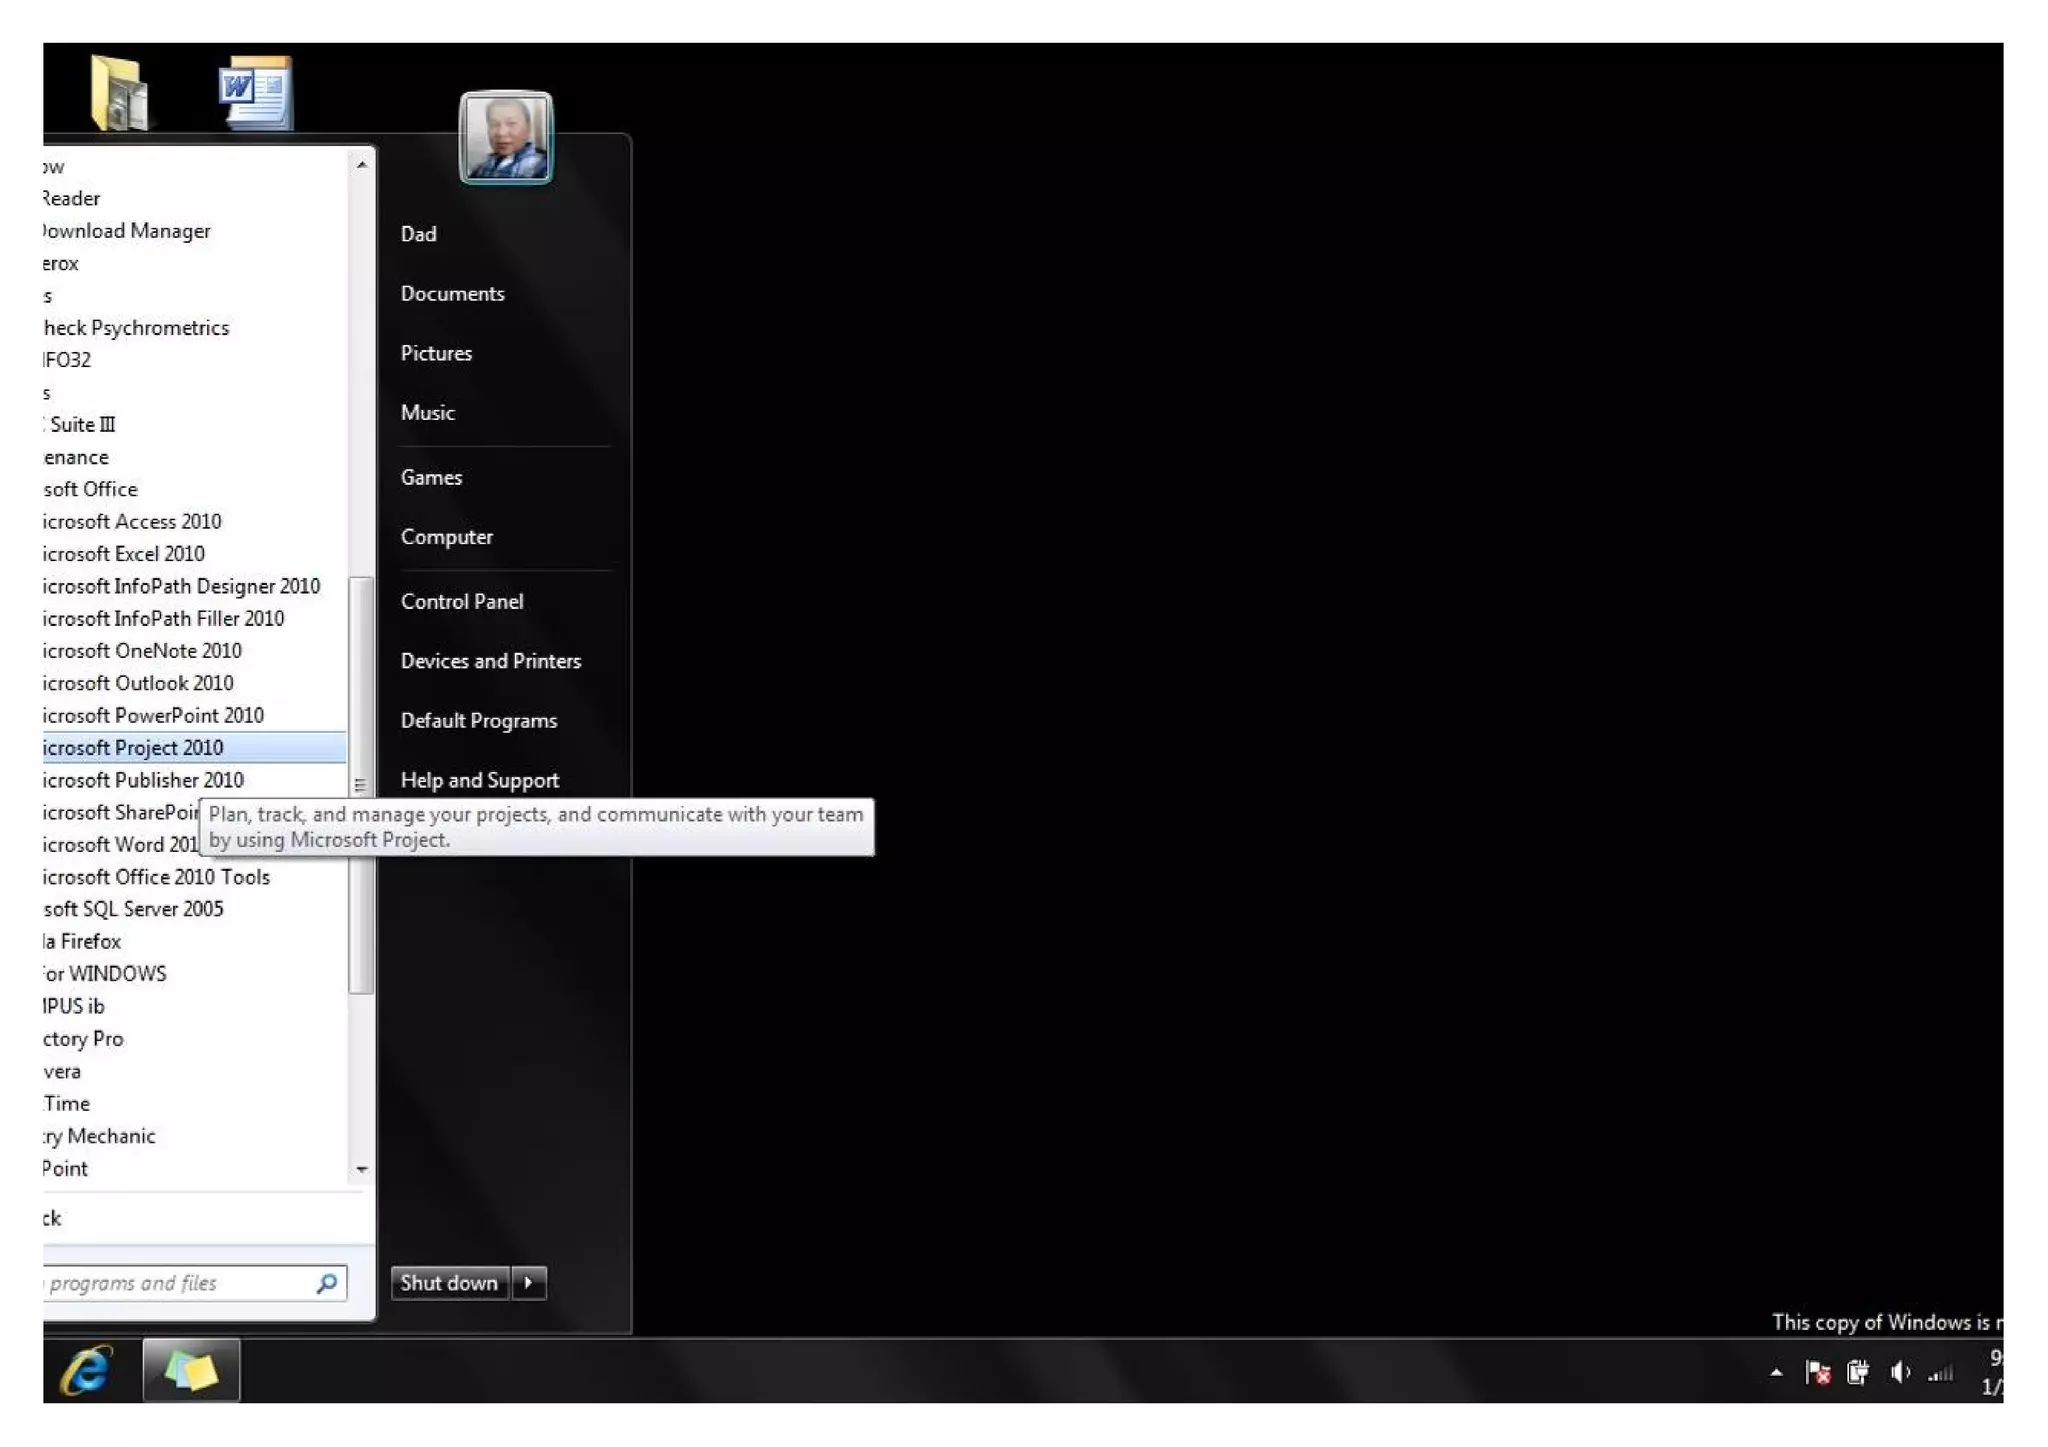Image resolution: width=2048 pixels, height=1447 pixels.
Task: Launch Microsoft PowerPoint 2010
Action: pyautogui.click(x=155, y=716)
